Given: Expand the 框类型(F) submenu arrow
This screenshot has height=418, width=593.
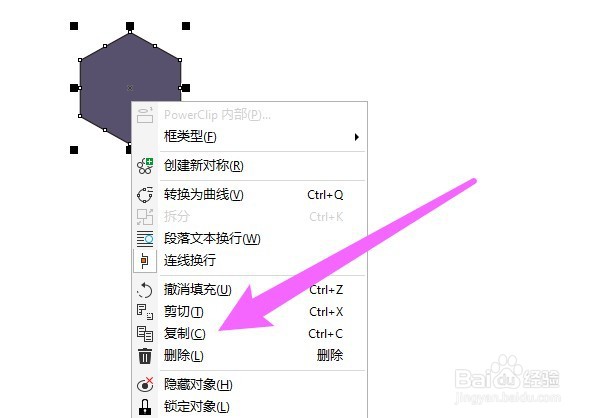Looking at the screenshot, I should (x=356, y=137).
